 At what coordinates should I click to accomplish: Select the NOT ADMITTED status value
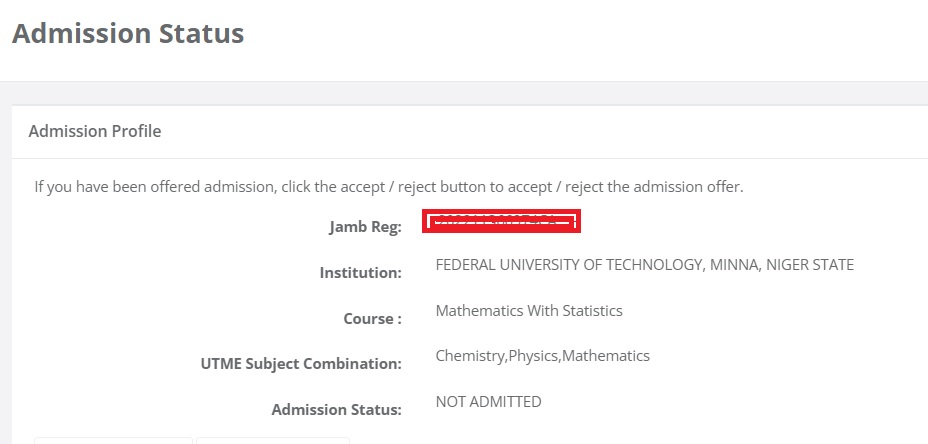(488, 402)
